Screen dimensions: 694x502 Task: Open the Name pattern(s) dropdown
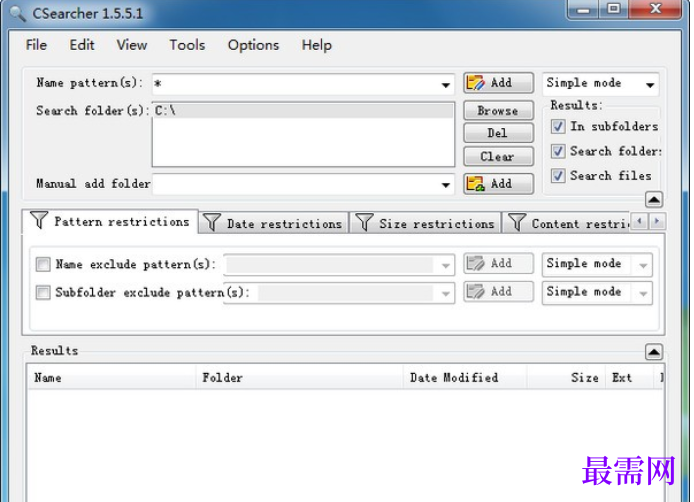pyautogui.click(x=446, y=85)
